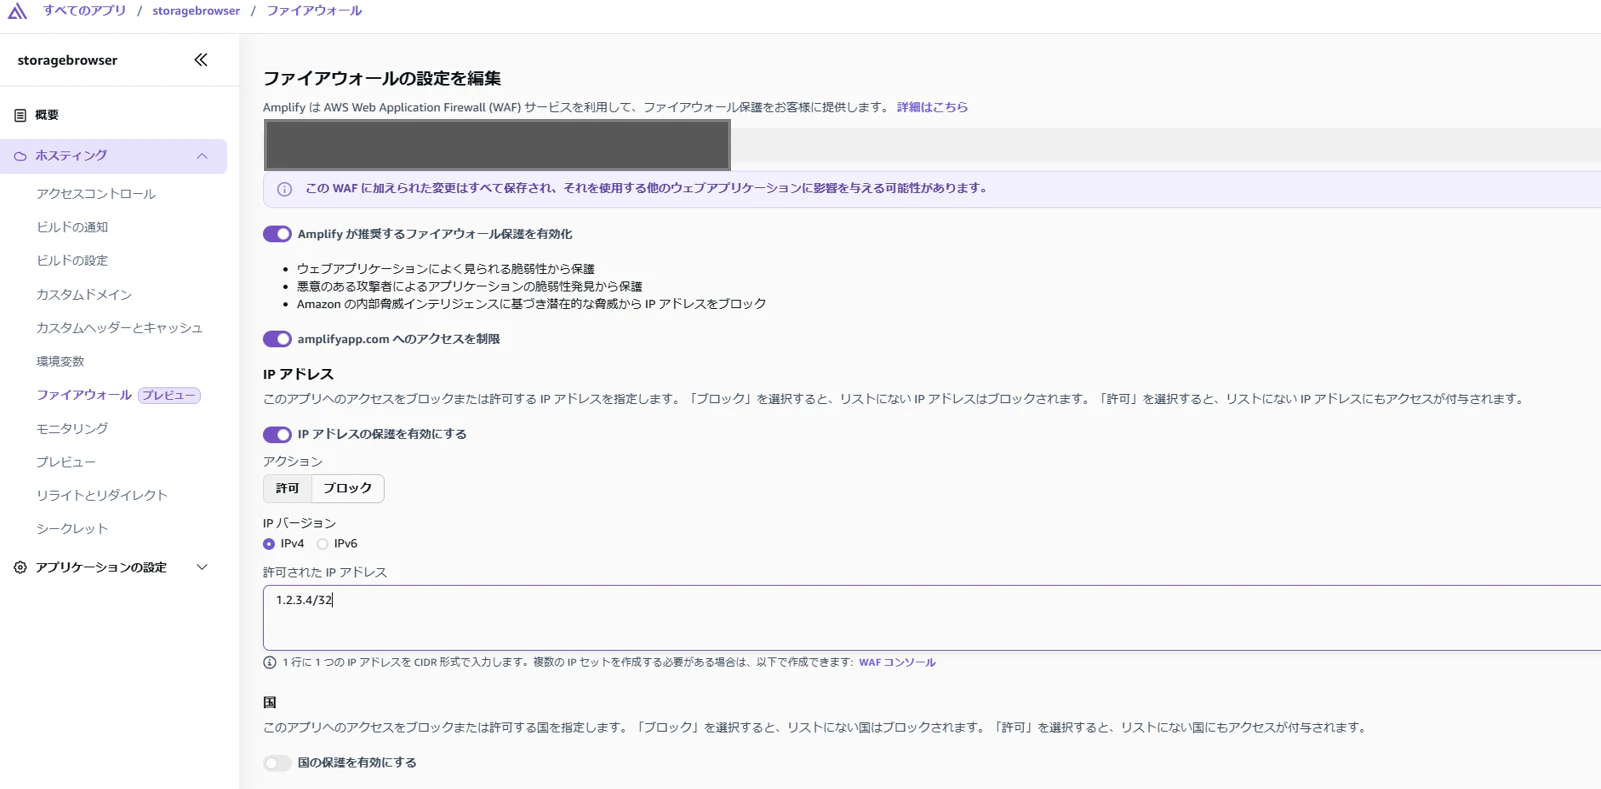Click info icon beside CIDR hint
The width and height of the screenshot is (1601, 789).
click(x=270, y=662)
